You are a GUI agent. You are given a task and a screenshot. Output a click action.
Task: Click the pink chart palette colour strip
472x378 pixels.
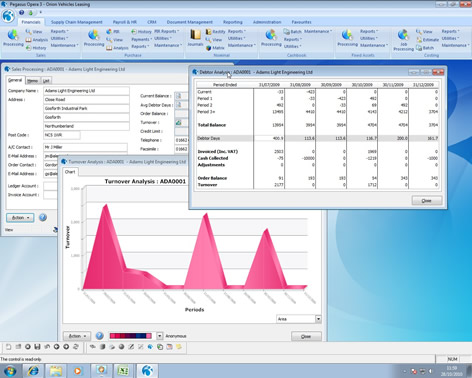[131, 336]
